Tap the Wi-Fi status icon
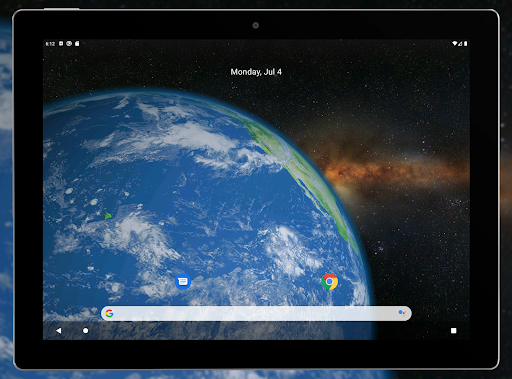Screen dimensions: 512x379 click(x=454, y=43)
